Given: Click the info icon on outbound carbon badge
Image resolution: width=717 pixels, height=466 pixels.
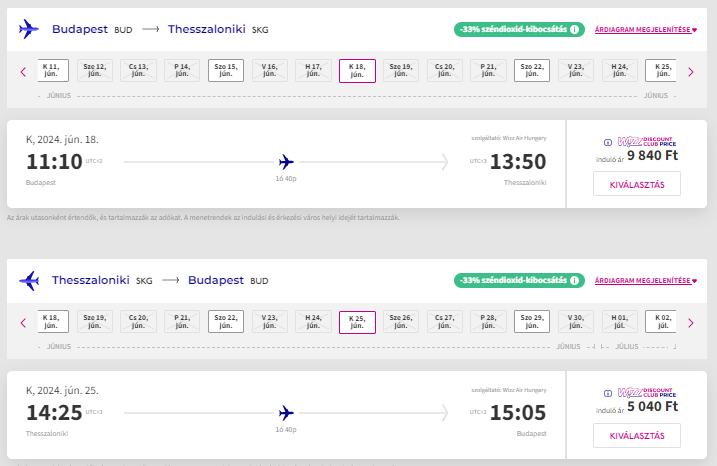Looking at the screenshot, I should pos(574,29).
